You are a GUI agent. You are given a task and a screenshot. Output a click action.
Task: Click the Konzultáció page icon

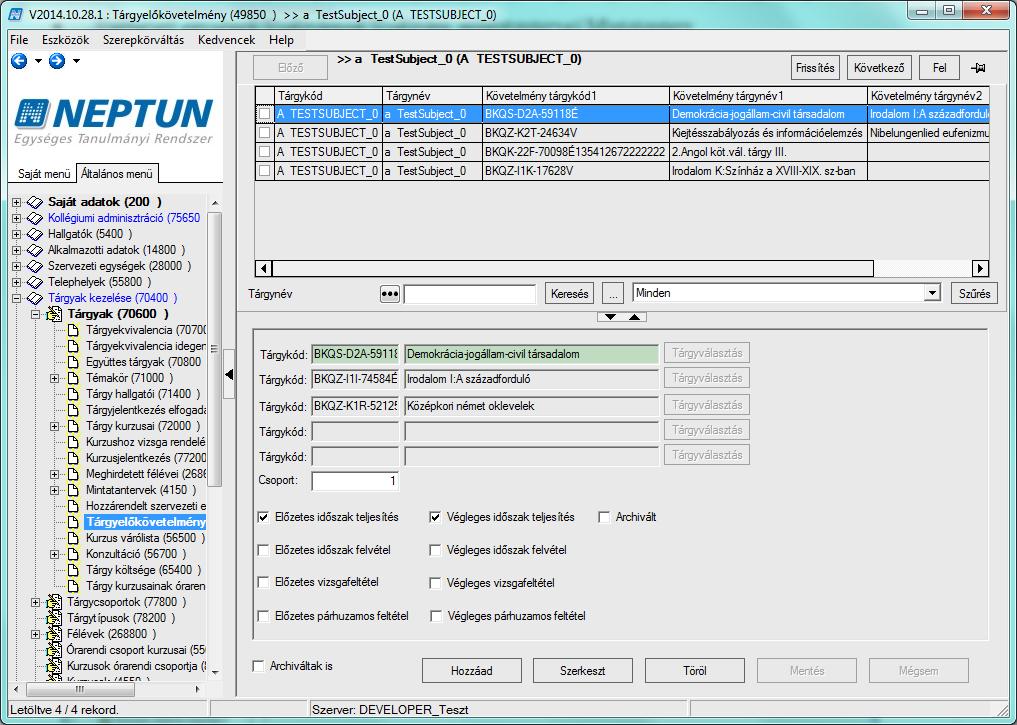pyautogui.click(x=73, y=554)
